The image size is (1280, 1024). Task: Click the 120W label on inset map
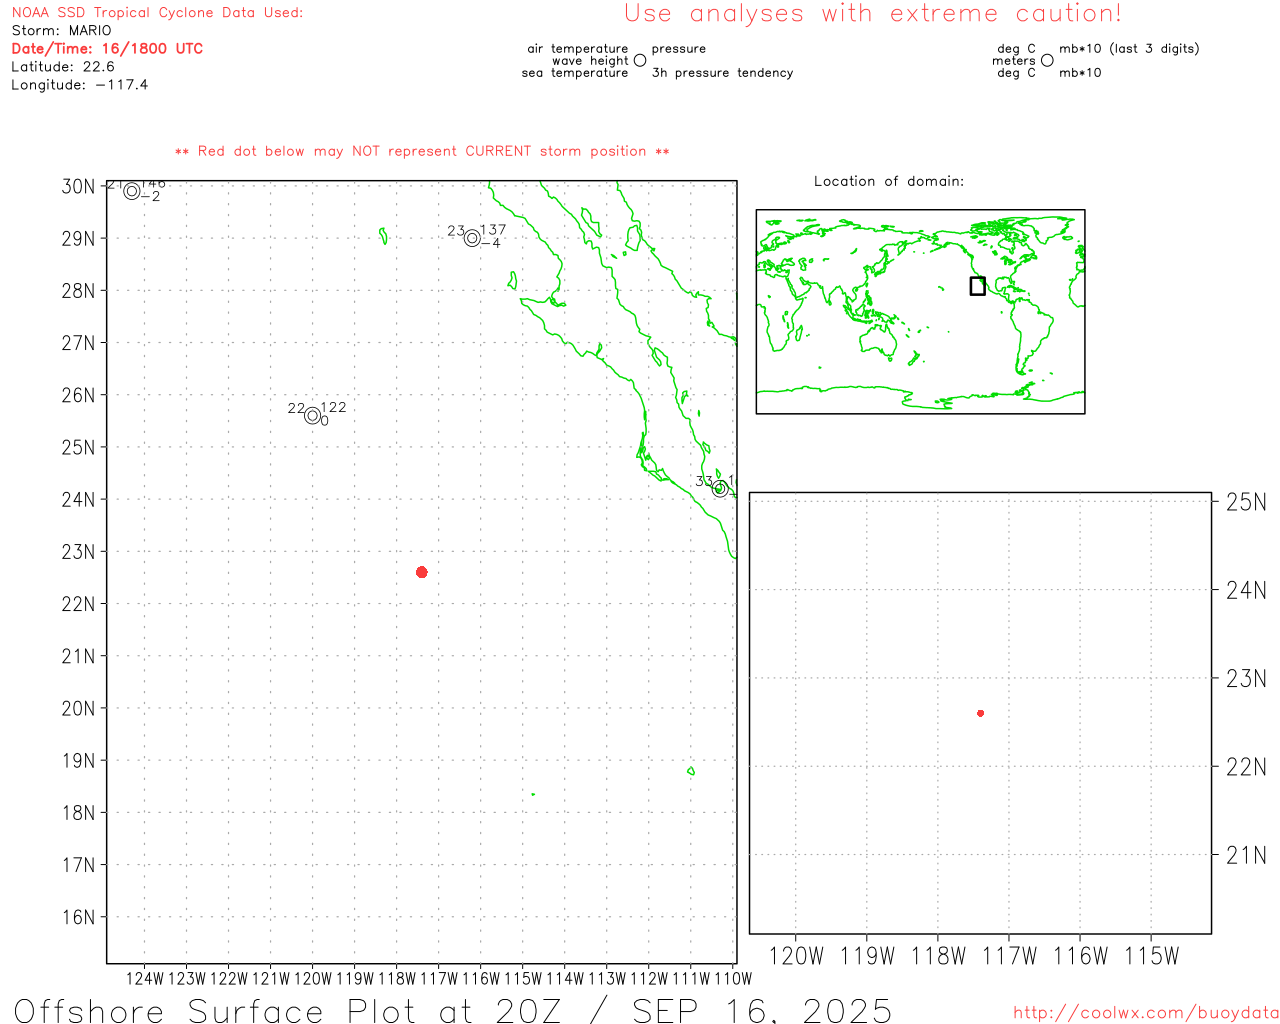[796, 956]
